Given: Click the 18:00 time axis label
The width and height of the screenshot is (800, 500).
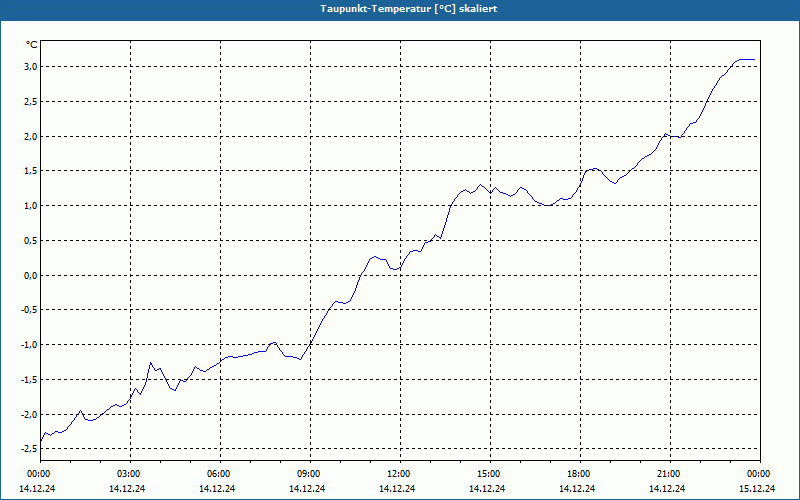Looking at the screenshot, I should 580,474.
